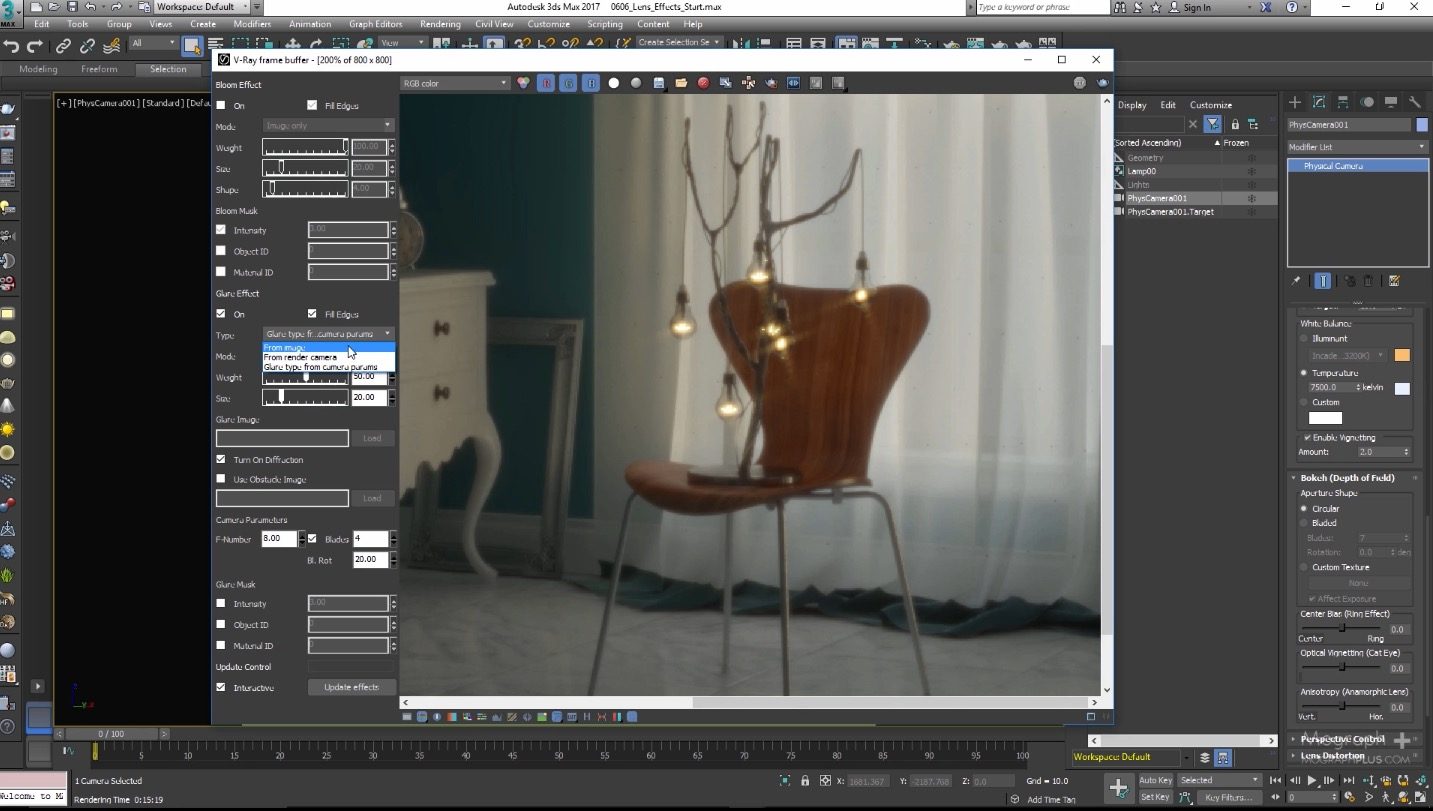Open the Motion panel icon
The height and width of the screenshot is (811, 1433).
1367,102
